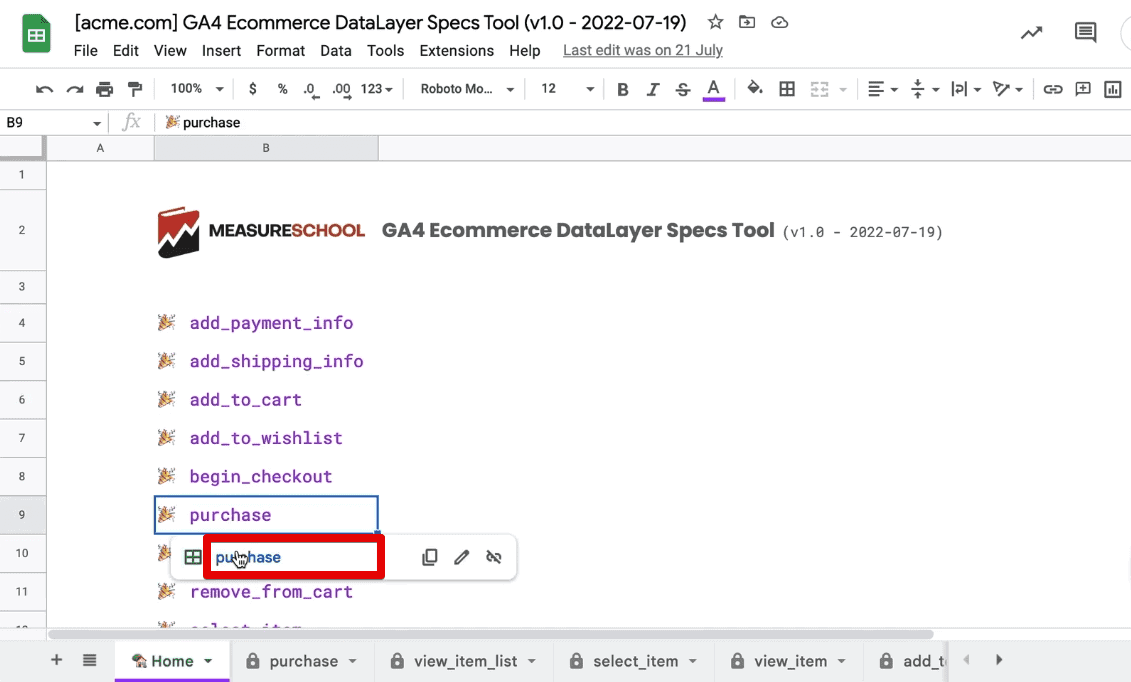
Task: Remove the purchase link with the unlink icon
Action: [x=493, y=557]
